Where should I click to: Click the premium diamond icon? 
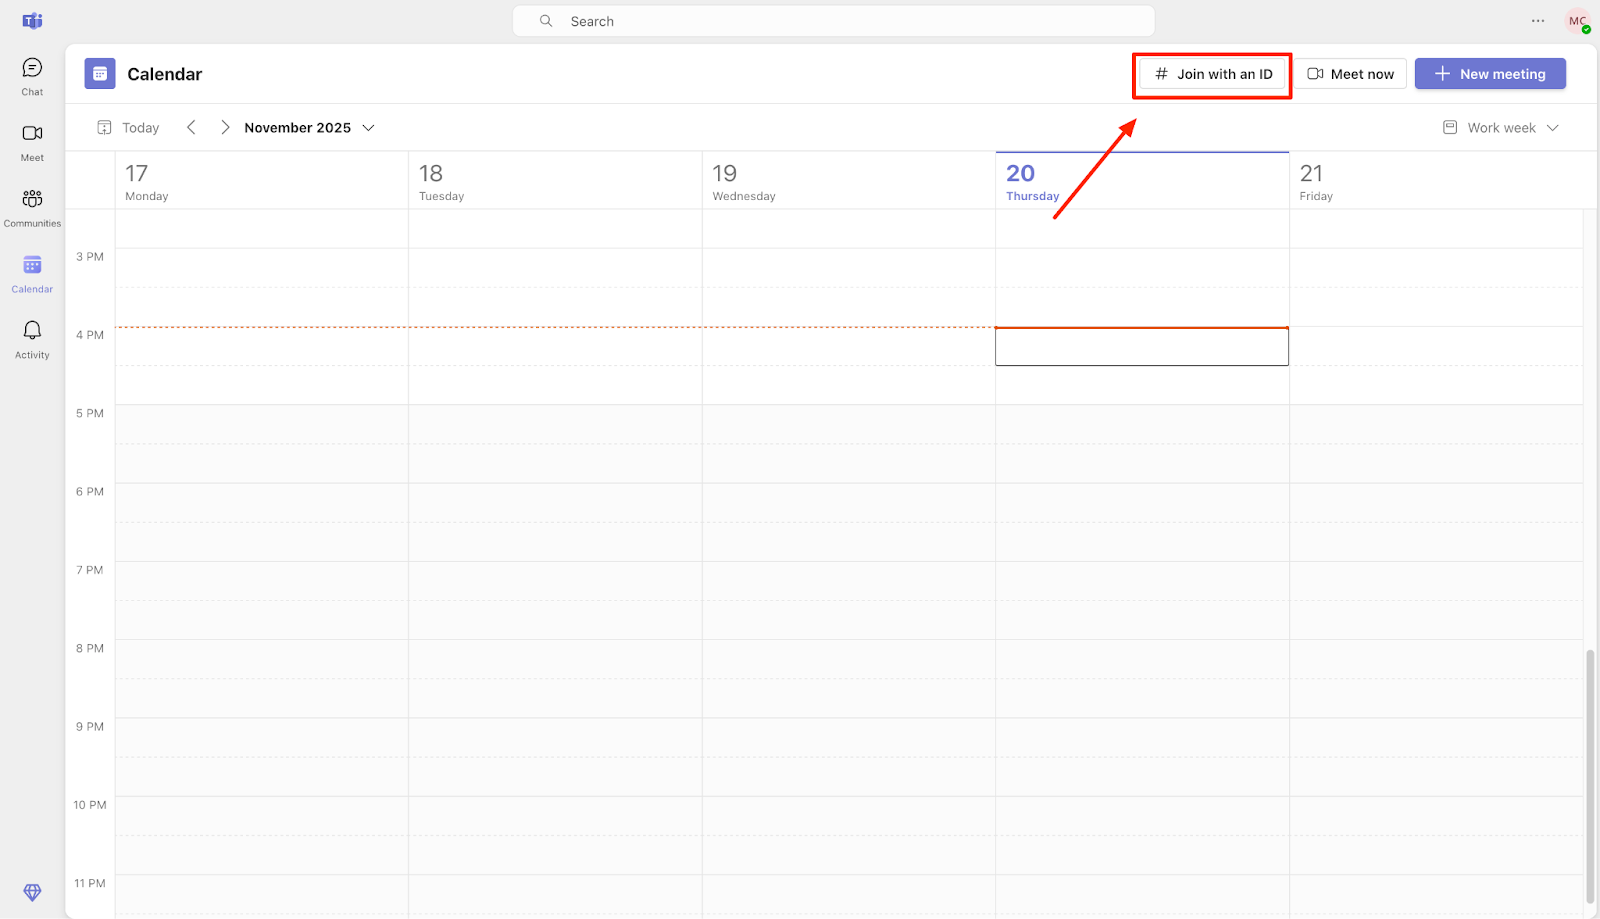[x=32, y=892]
